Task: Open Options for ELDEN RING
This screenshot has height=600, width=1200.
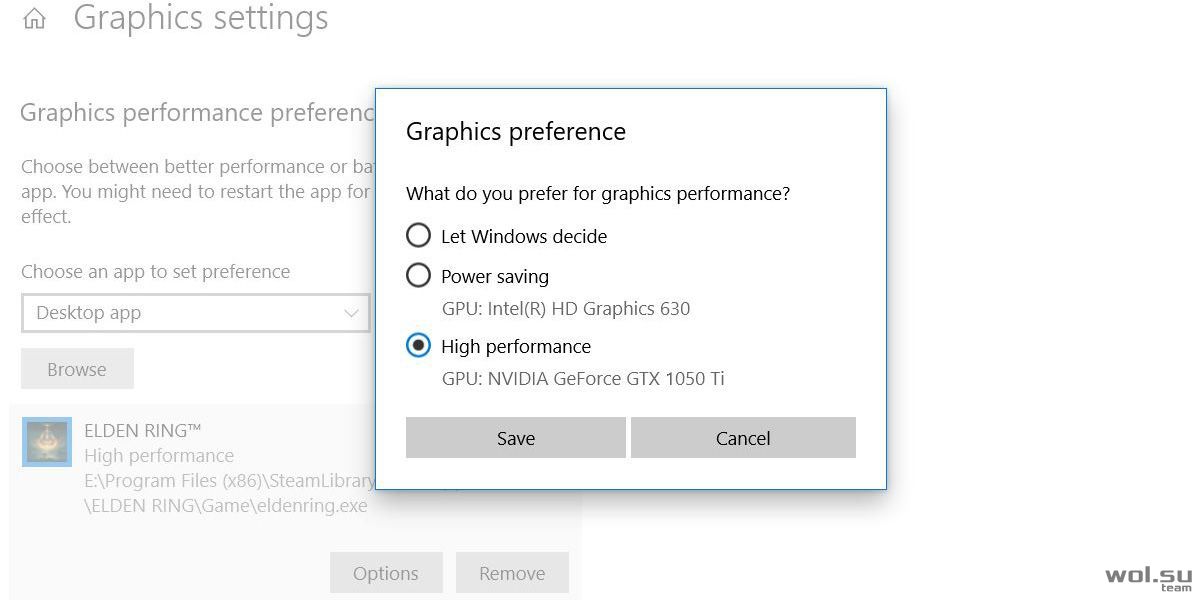Action: (x=386, y=573)
